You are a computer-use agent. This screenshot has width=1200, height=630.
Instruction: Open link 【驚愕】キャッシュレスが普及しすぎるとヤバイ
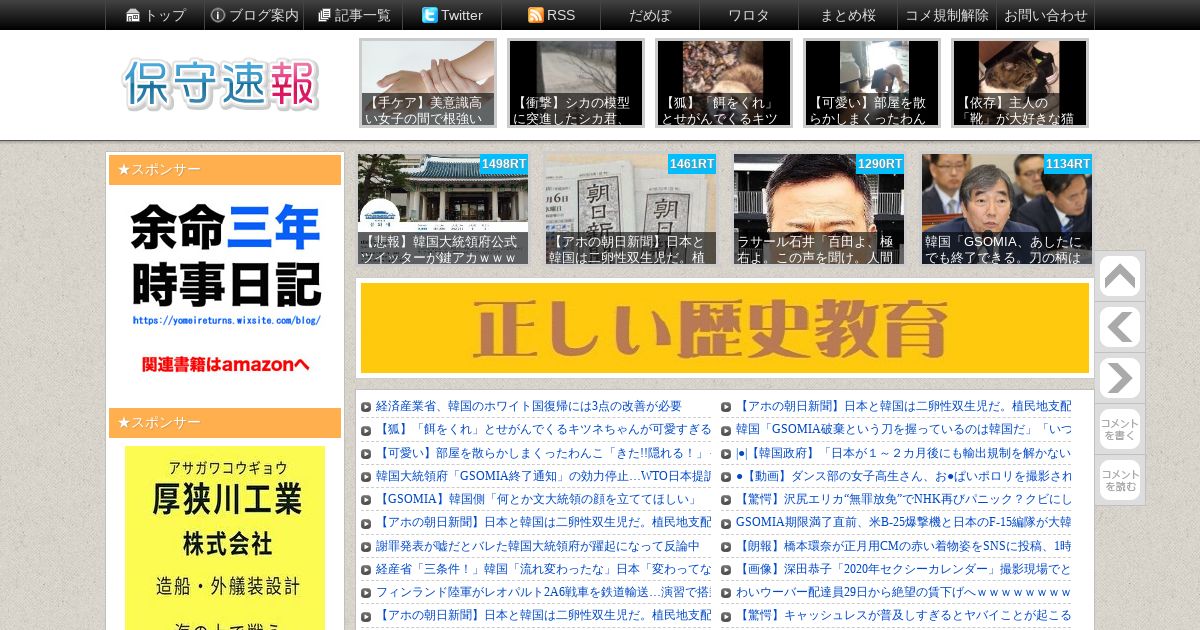pyautogui.click(x=903, y=615)
